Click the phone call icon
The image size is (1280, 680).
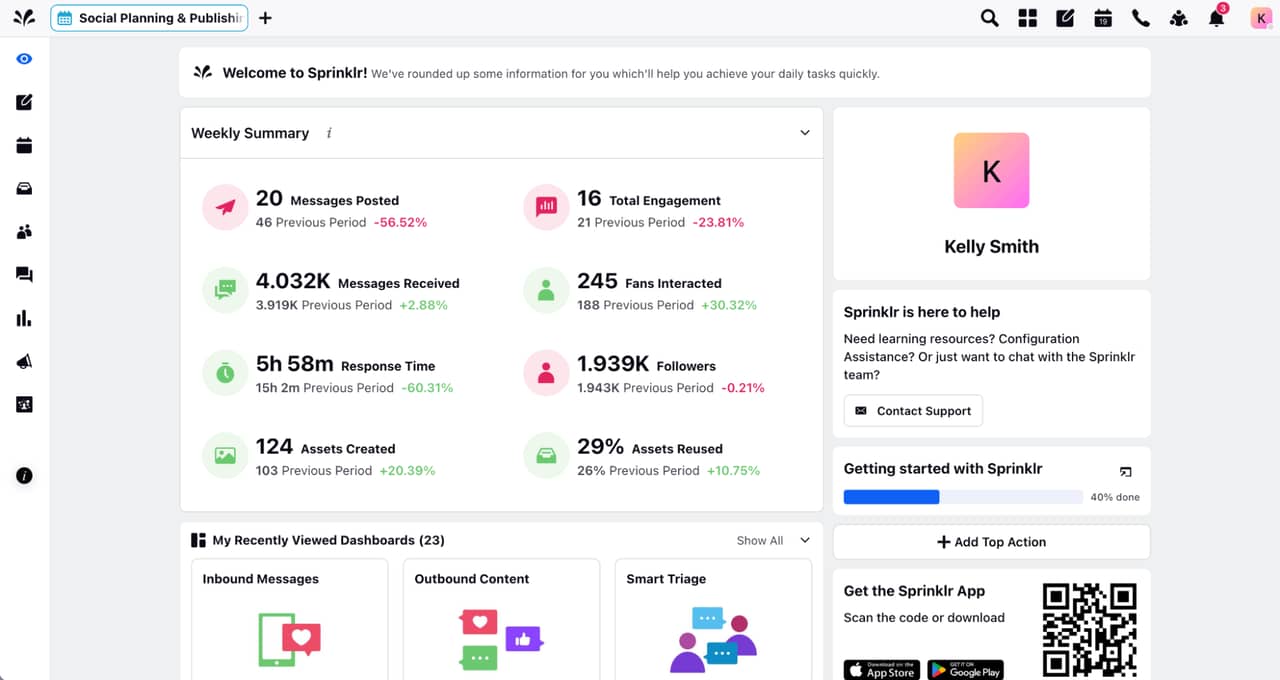pyautogui.click(x=1140, y=18)
